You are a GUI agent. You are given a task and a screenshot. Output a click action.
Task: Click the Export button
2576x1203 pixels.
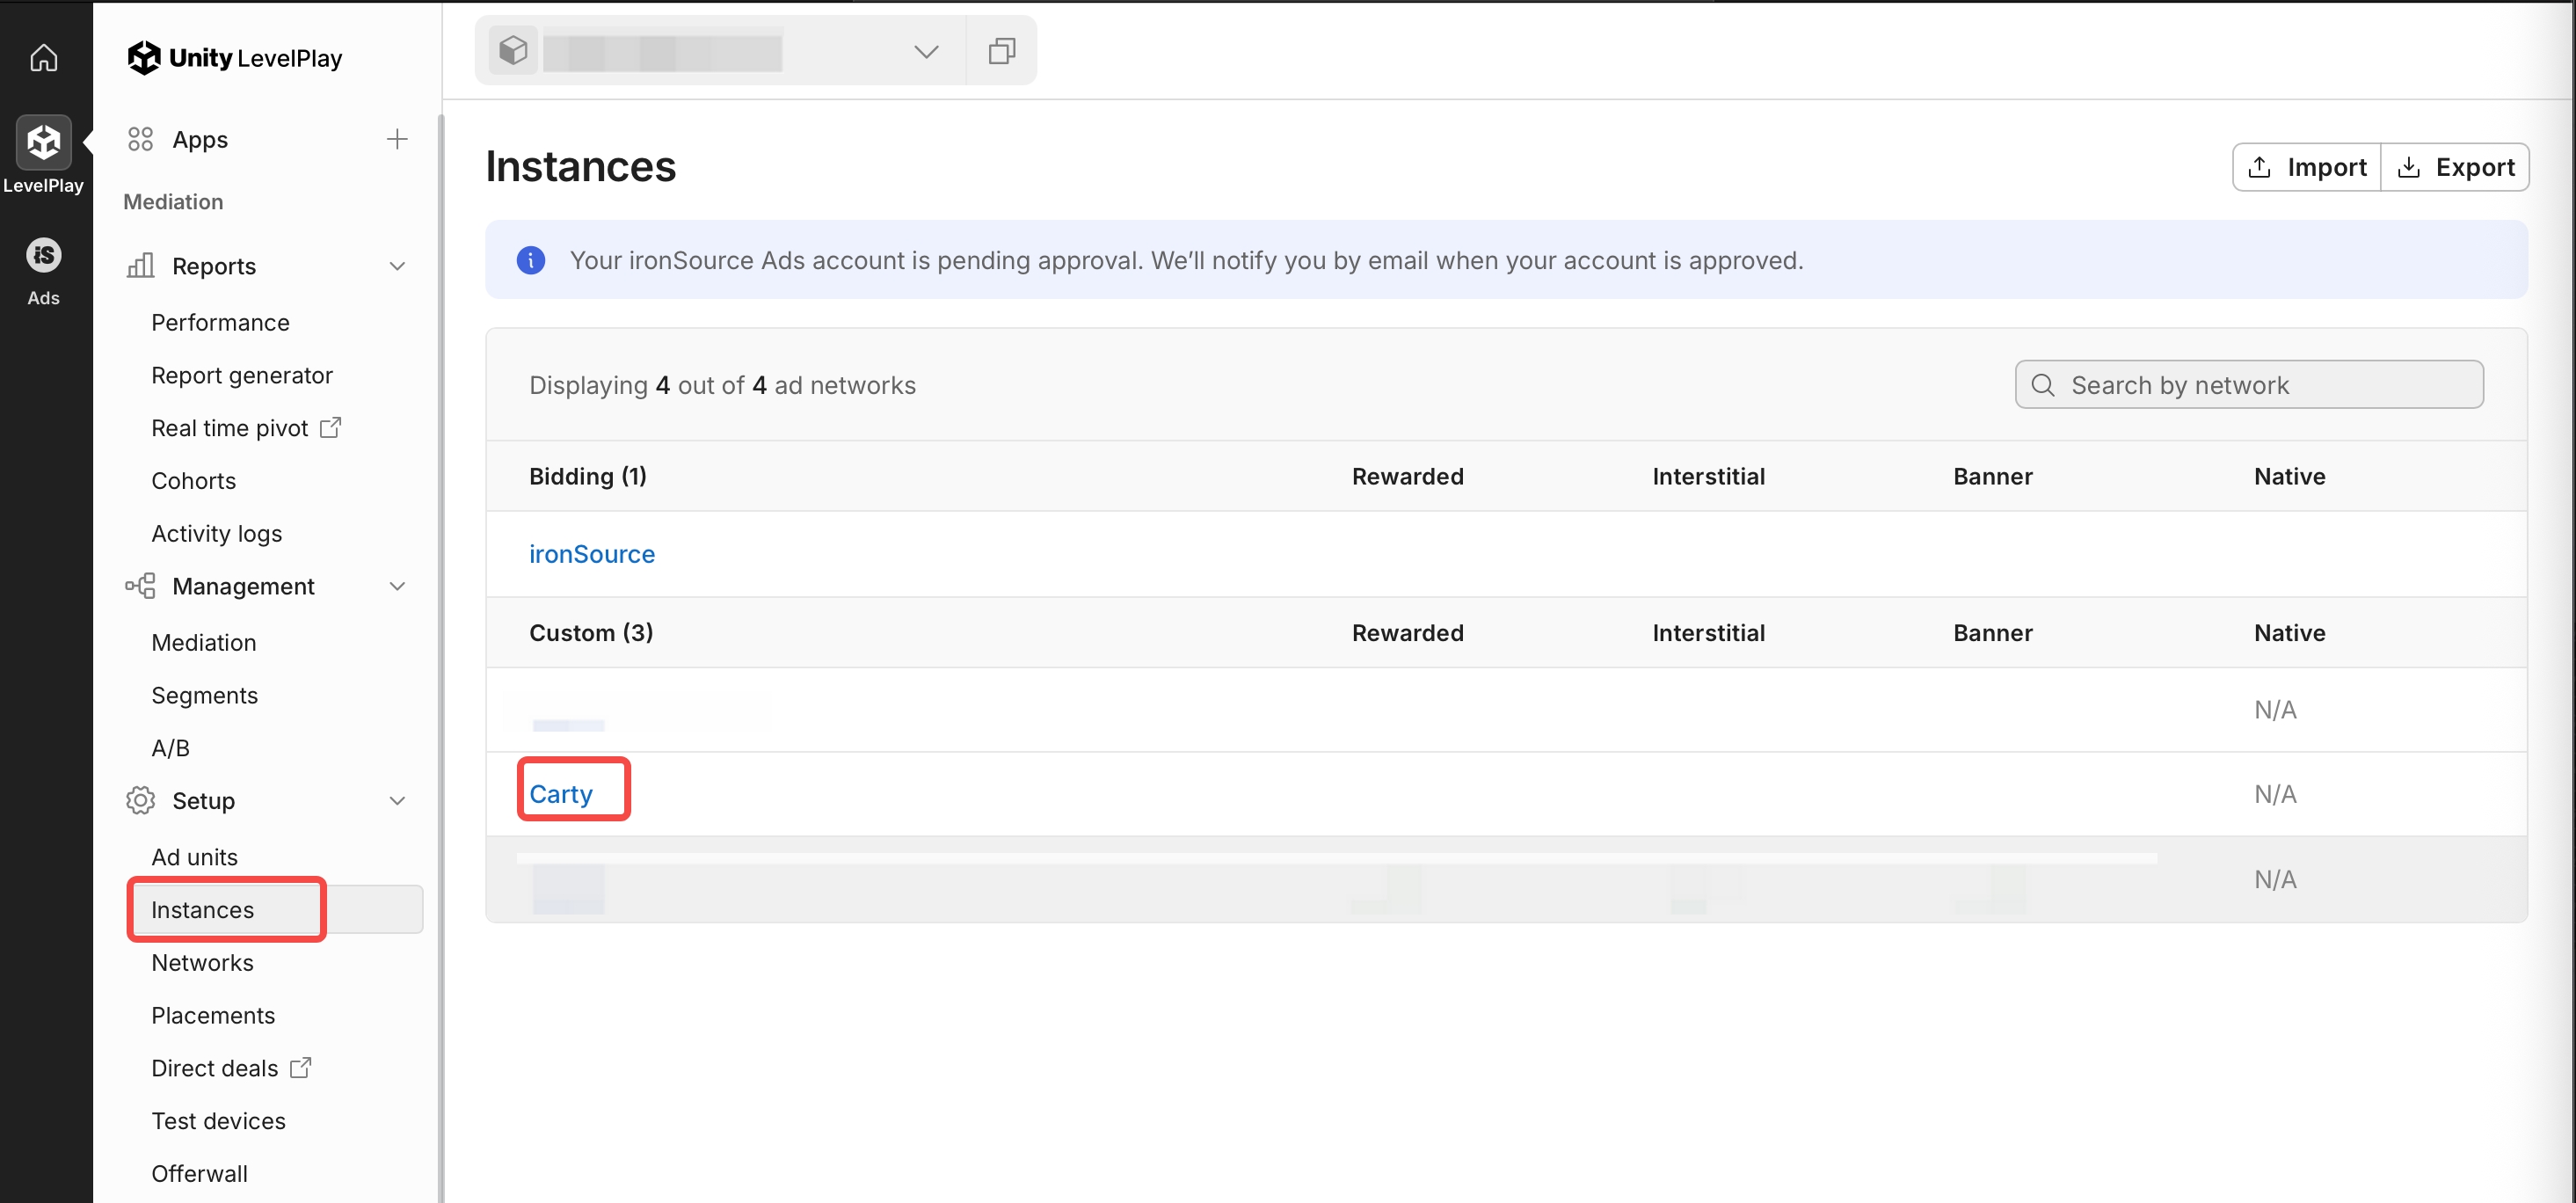[x=2455, y=167]
